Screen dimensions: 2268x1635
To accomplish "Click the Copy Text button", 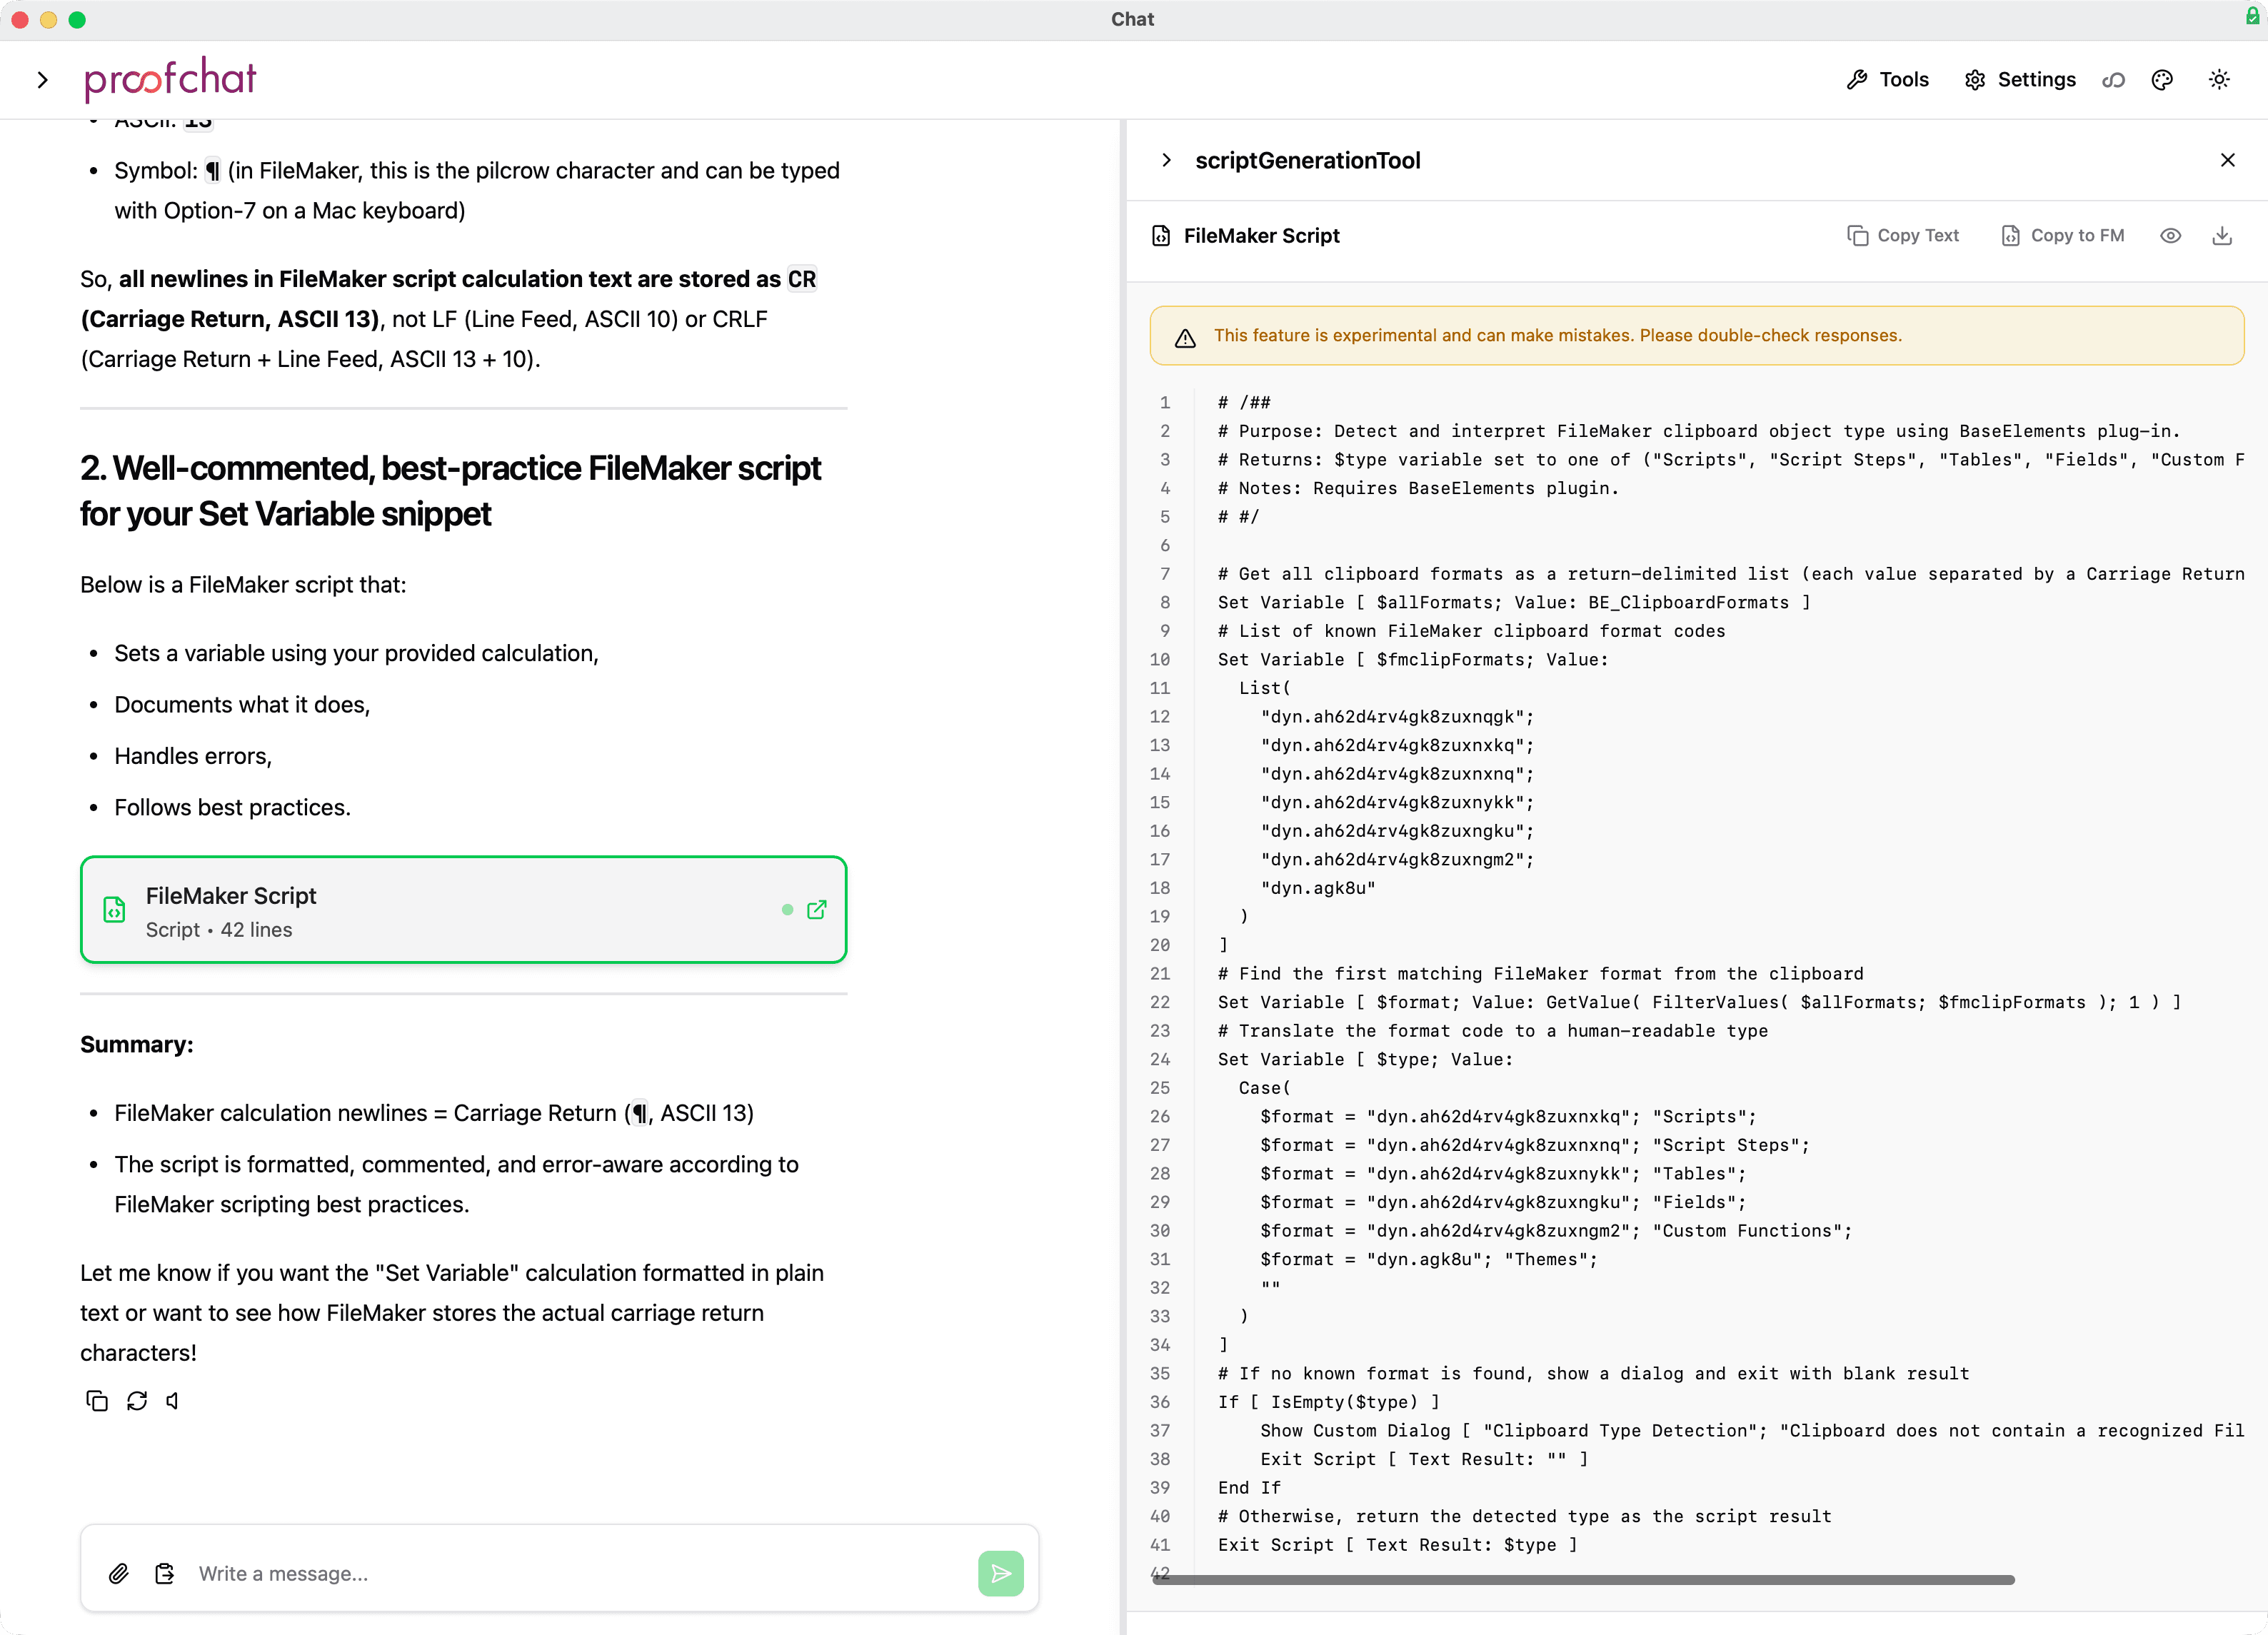I will click(1903, 235).
